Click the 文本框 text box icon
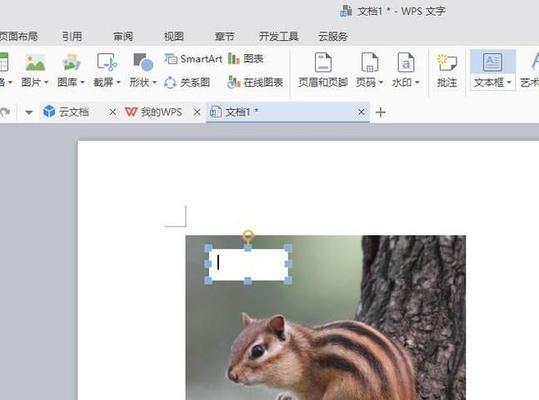The width and height of the screenshot is (539, 400). pyautogui.click(x=493, y=62)
